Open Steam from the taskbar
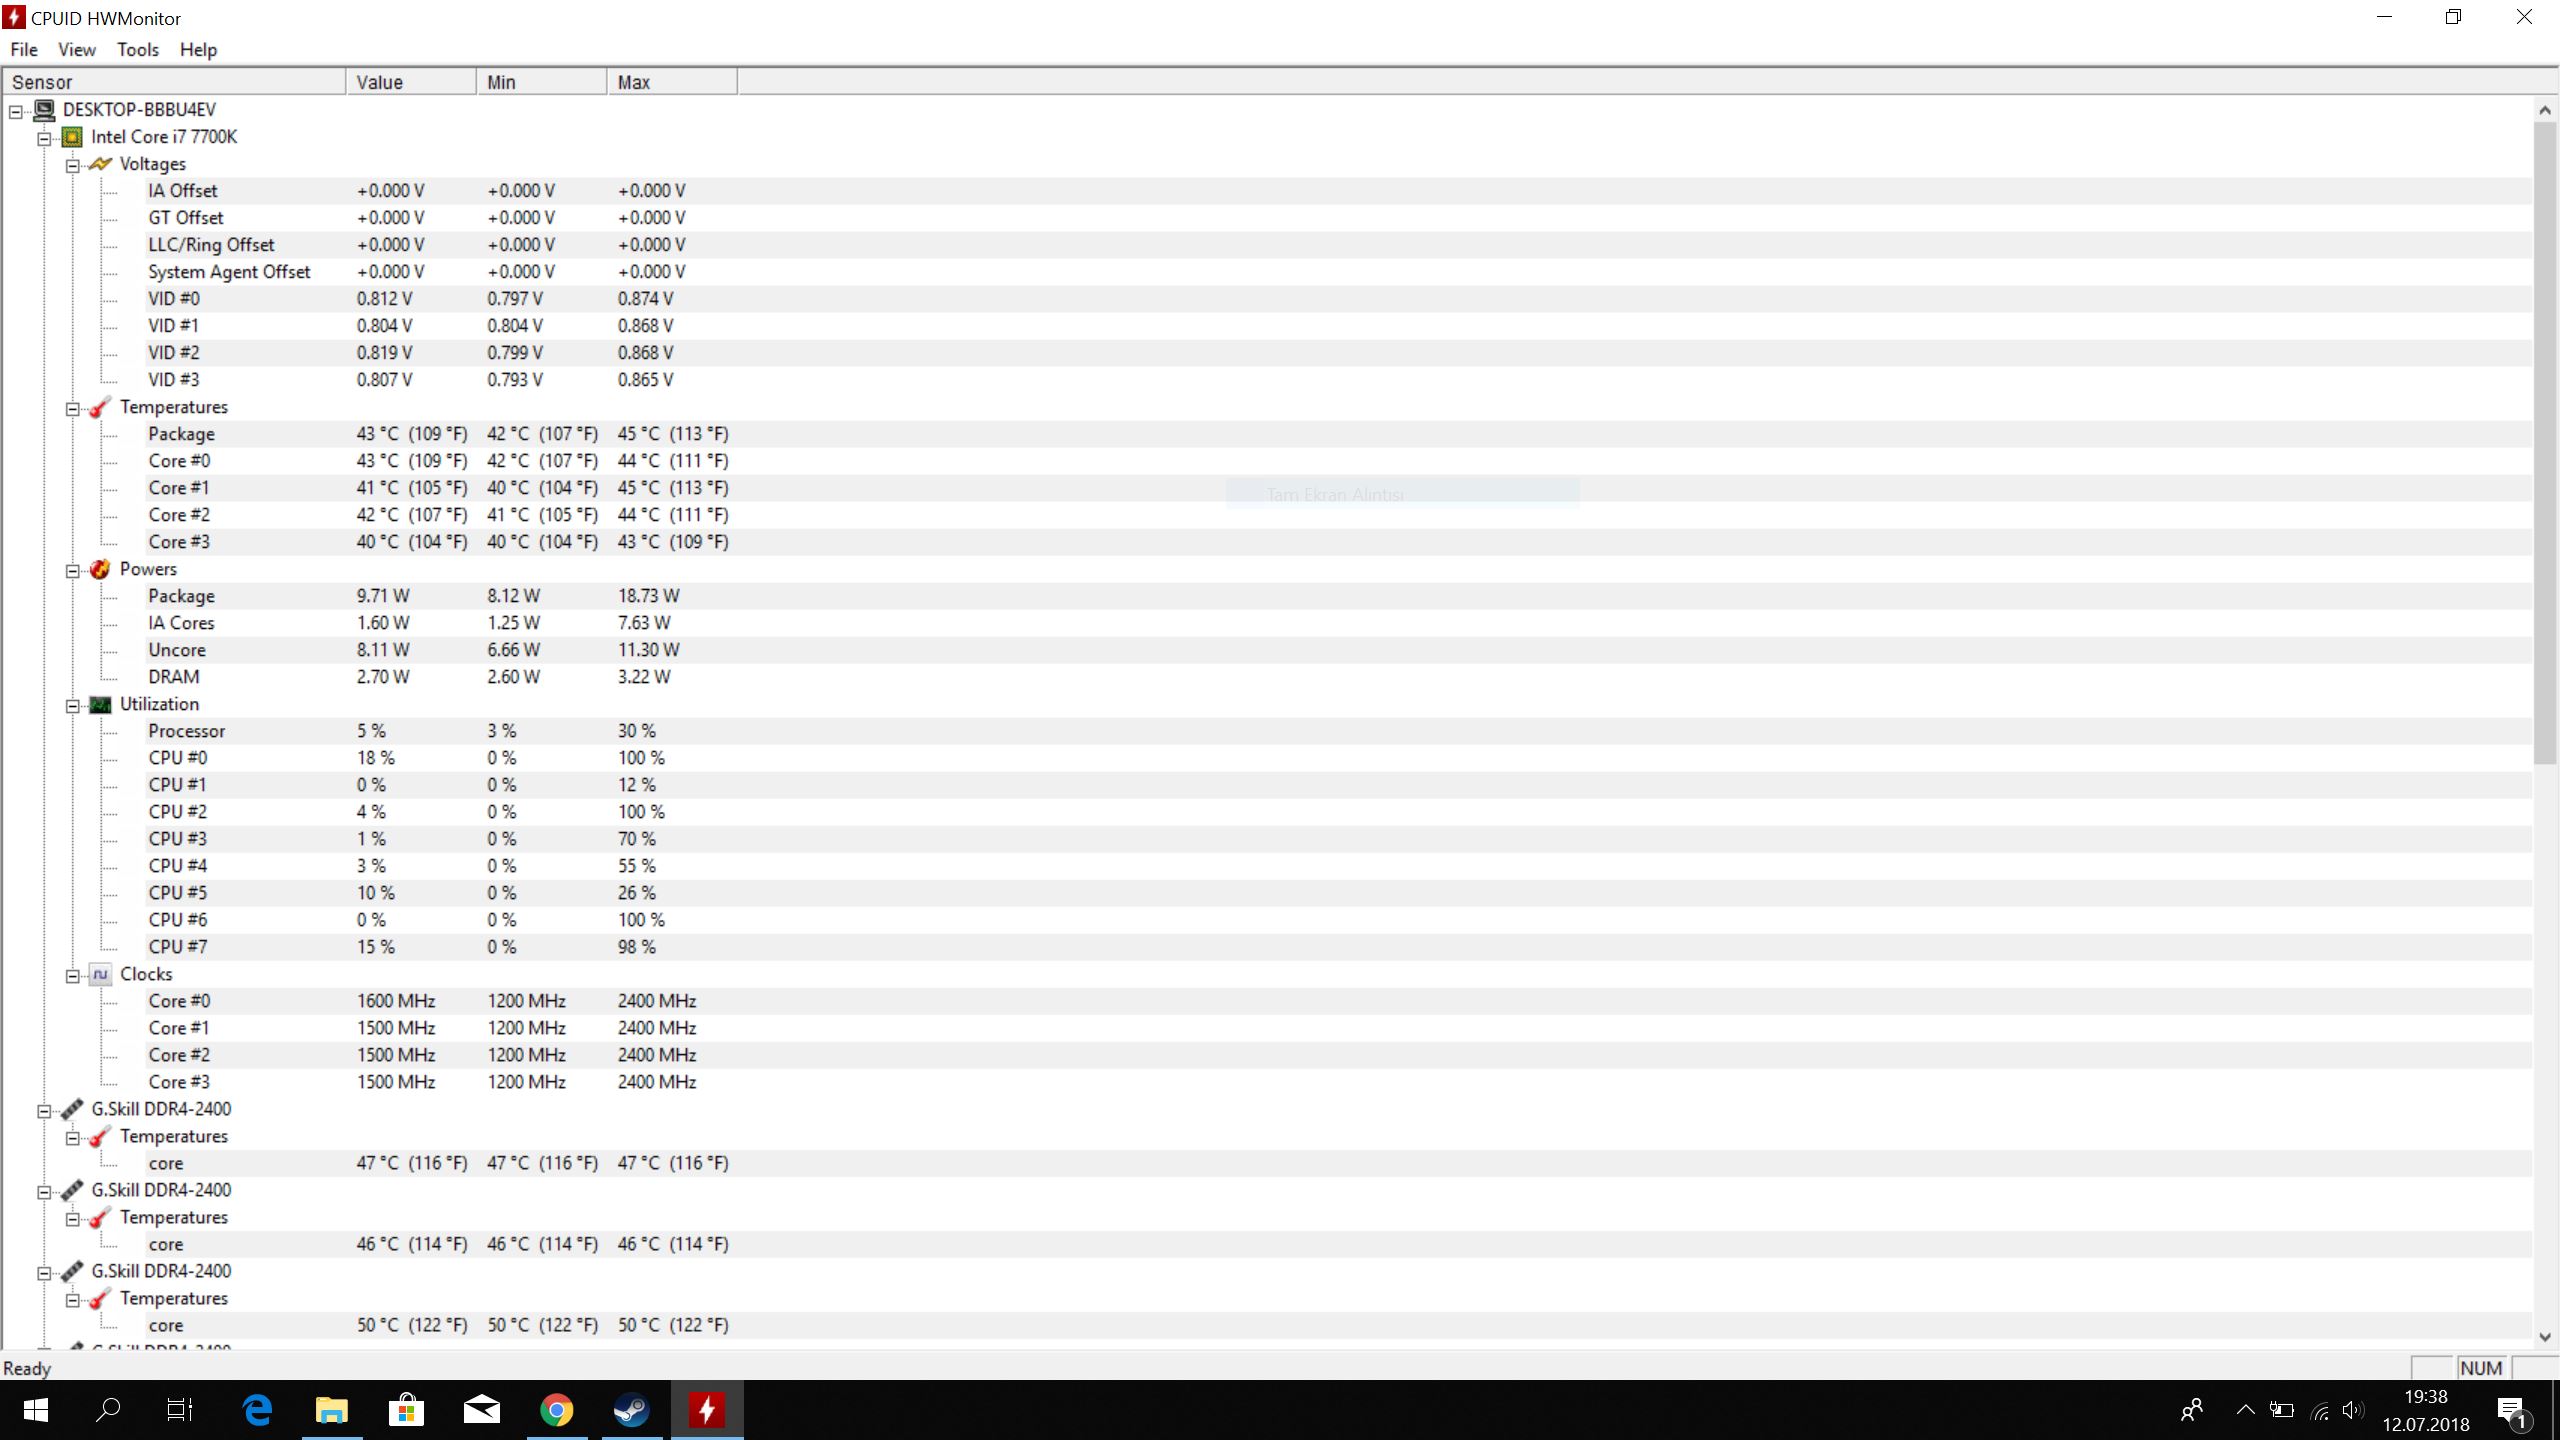Screen dimensions: 2560x1440 (631, 1410)
